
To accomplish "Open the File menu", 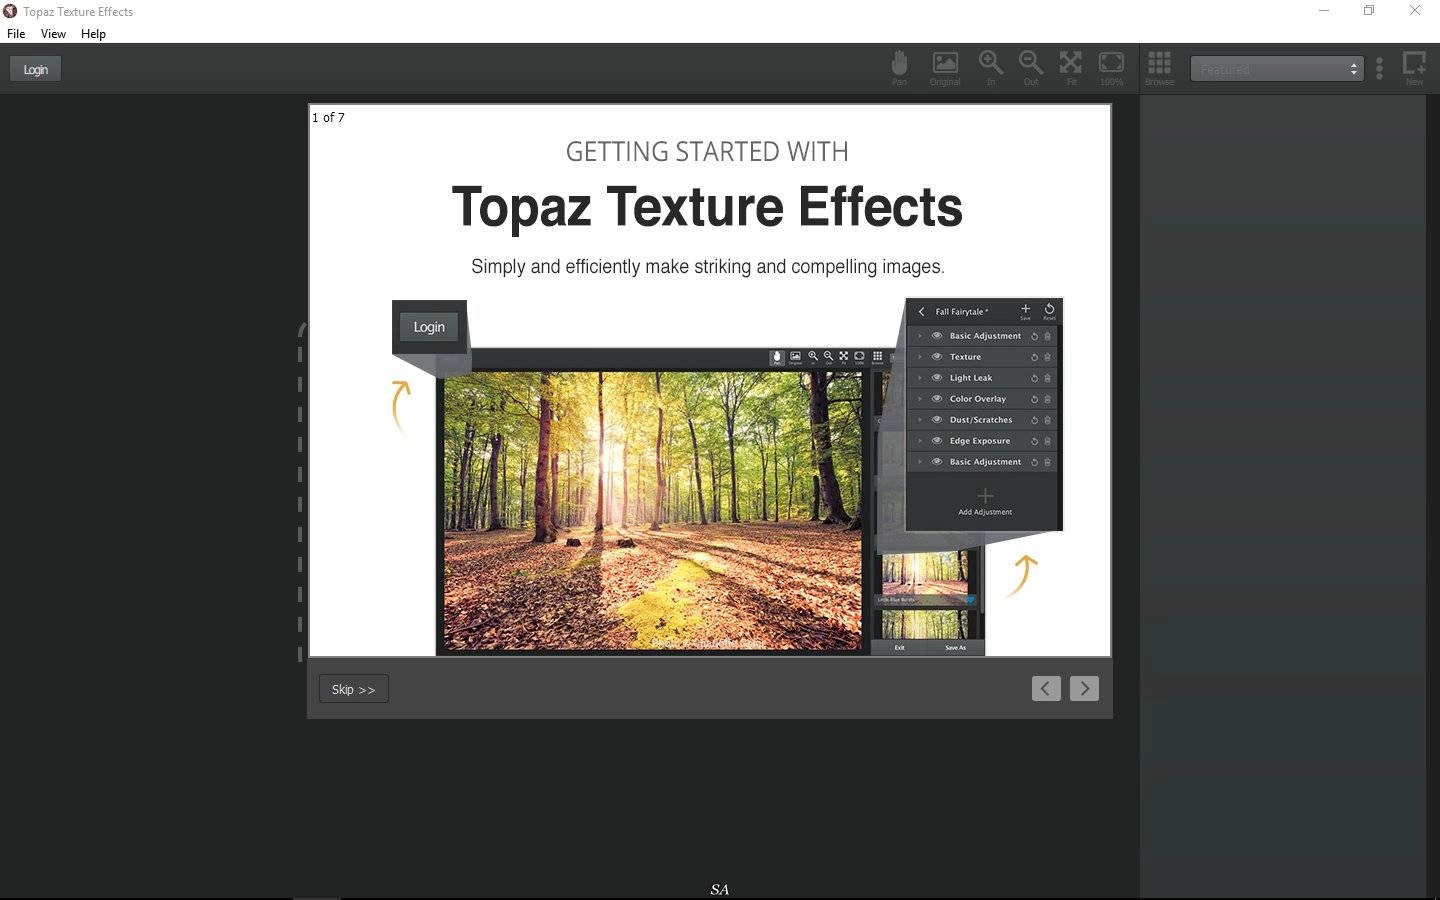I will click(x=16, y=33).
